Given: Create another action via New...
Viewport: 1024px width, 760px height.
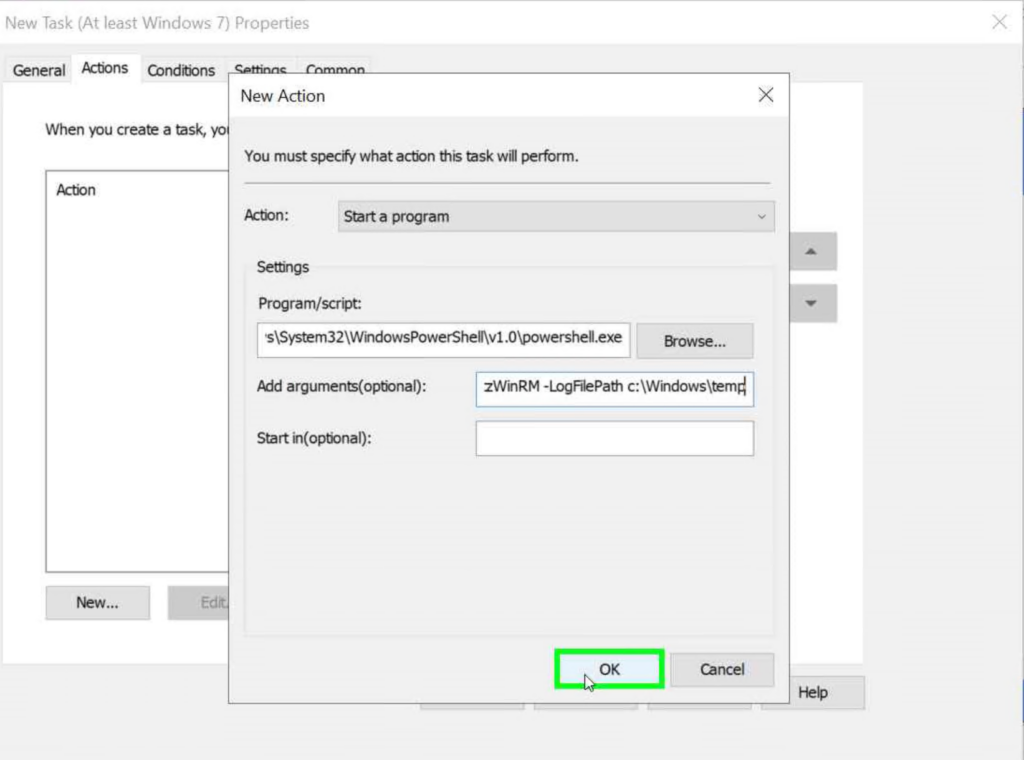Looking at the screenshot, I should [x=97, y=602].
